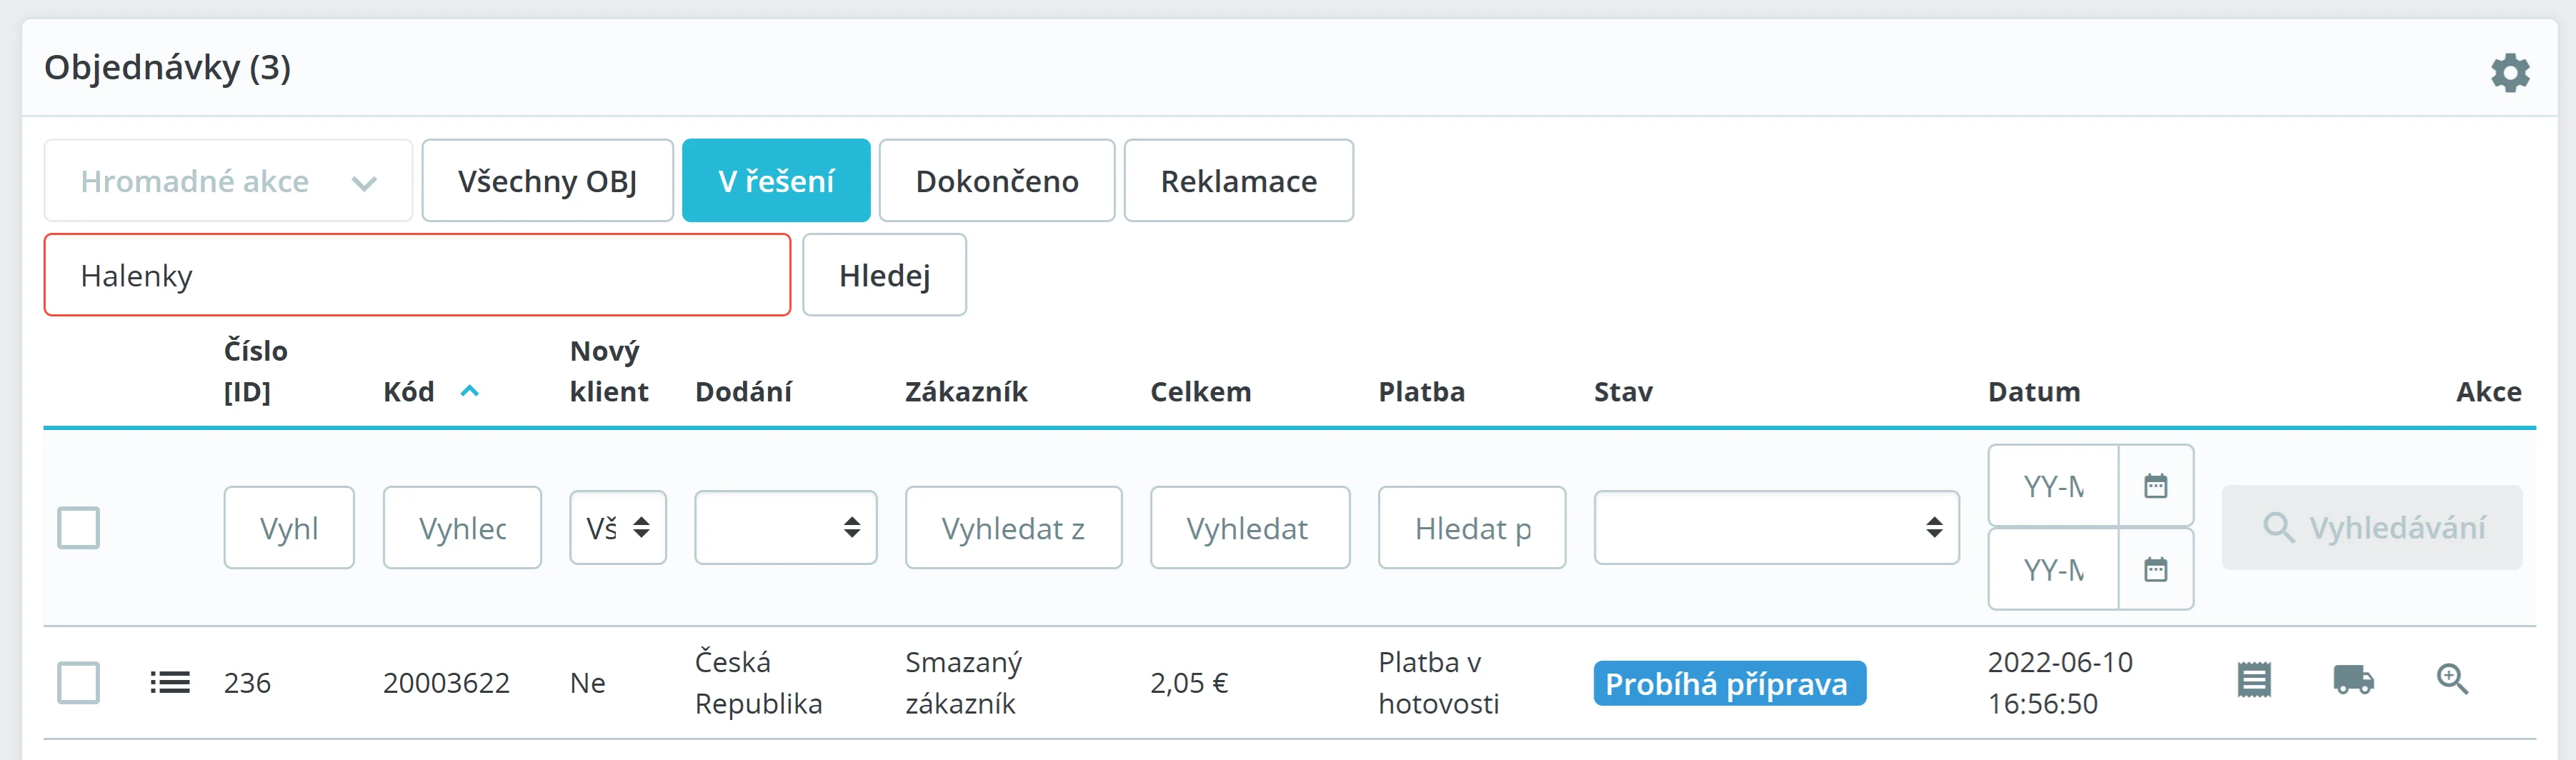Viewport: 2576px width, 760px height.
Task: Select the Dokončeno tab
Action: click(996, 181)
